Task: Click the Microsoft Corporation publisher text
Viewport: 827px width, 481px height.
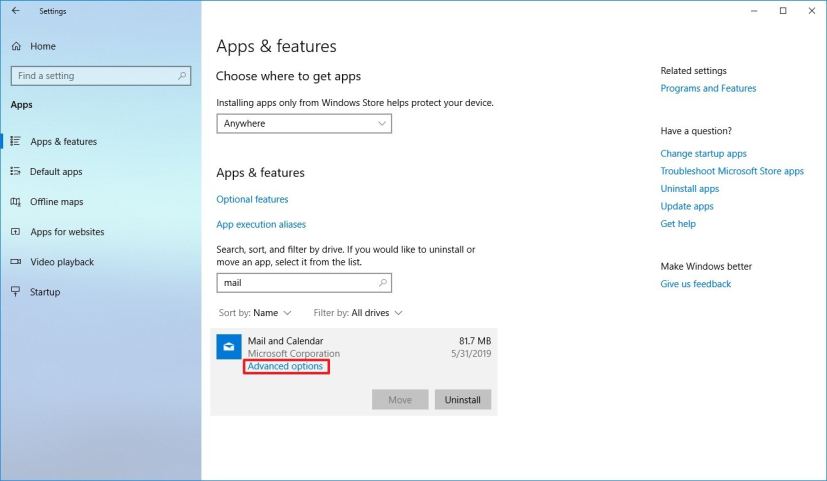Action: [294, 353]
